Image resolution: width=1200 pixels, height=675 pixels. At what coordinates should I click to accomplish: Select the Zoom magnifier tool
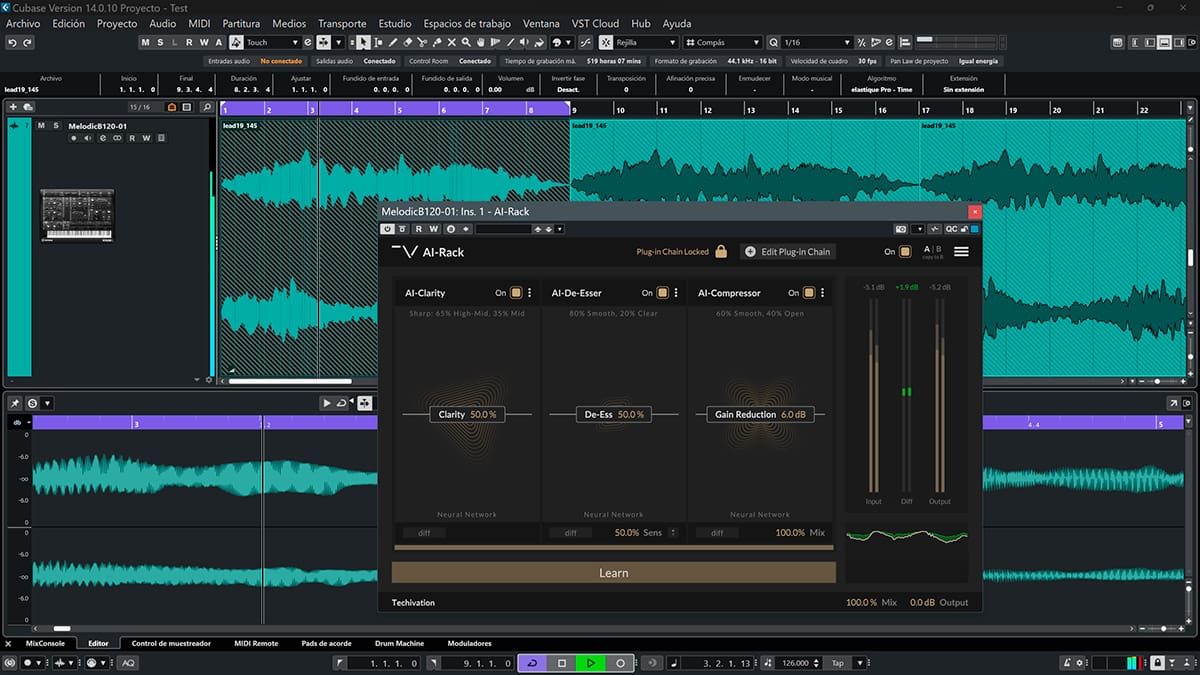[466, 42]
